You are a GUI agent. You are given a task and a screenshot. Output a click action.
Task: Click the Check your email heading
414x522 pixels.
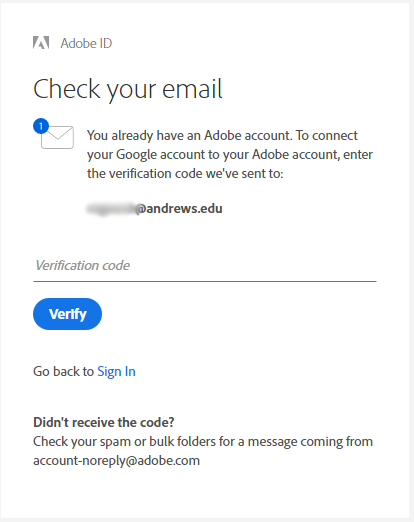[128, 89]
